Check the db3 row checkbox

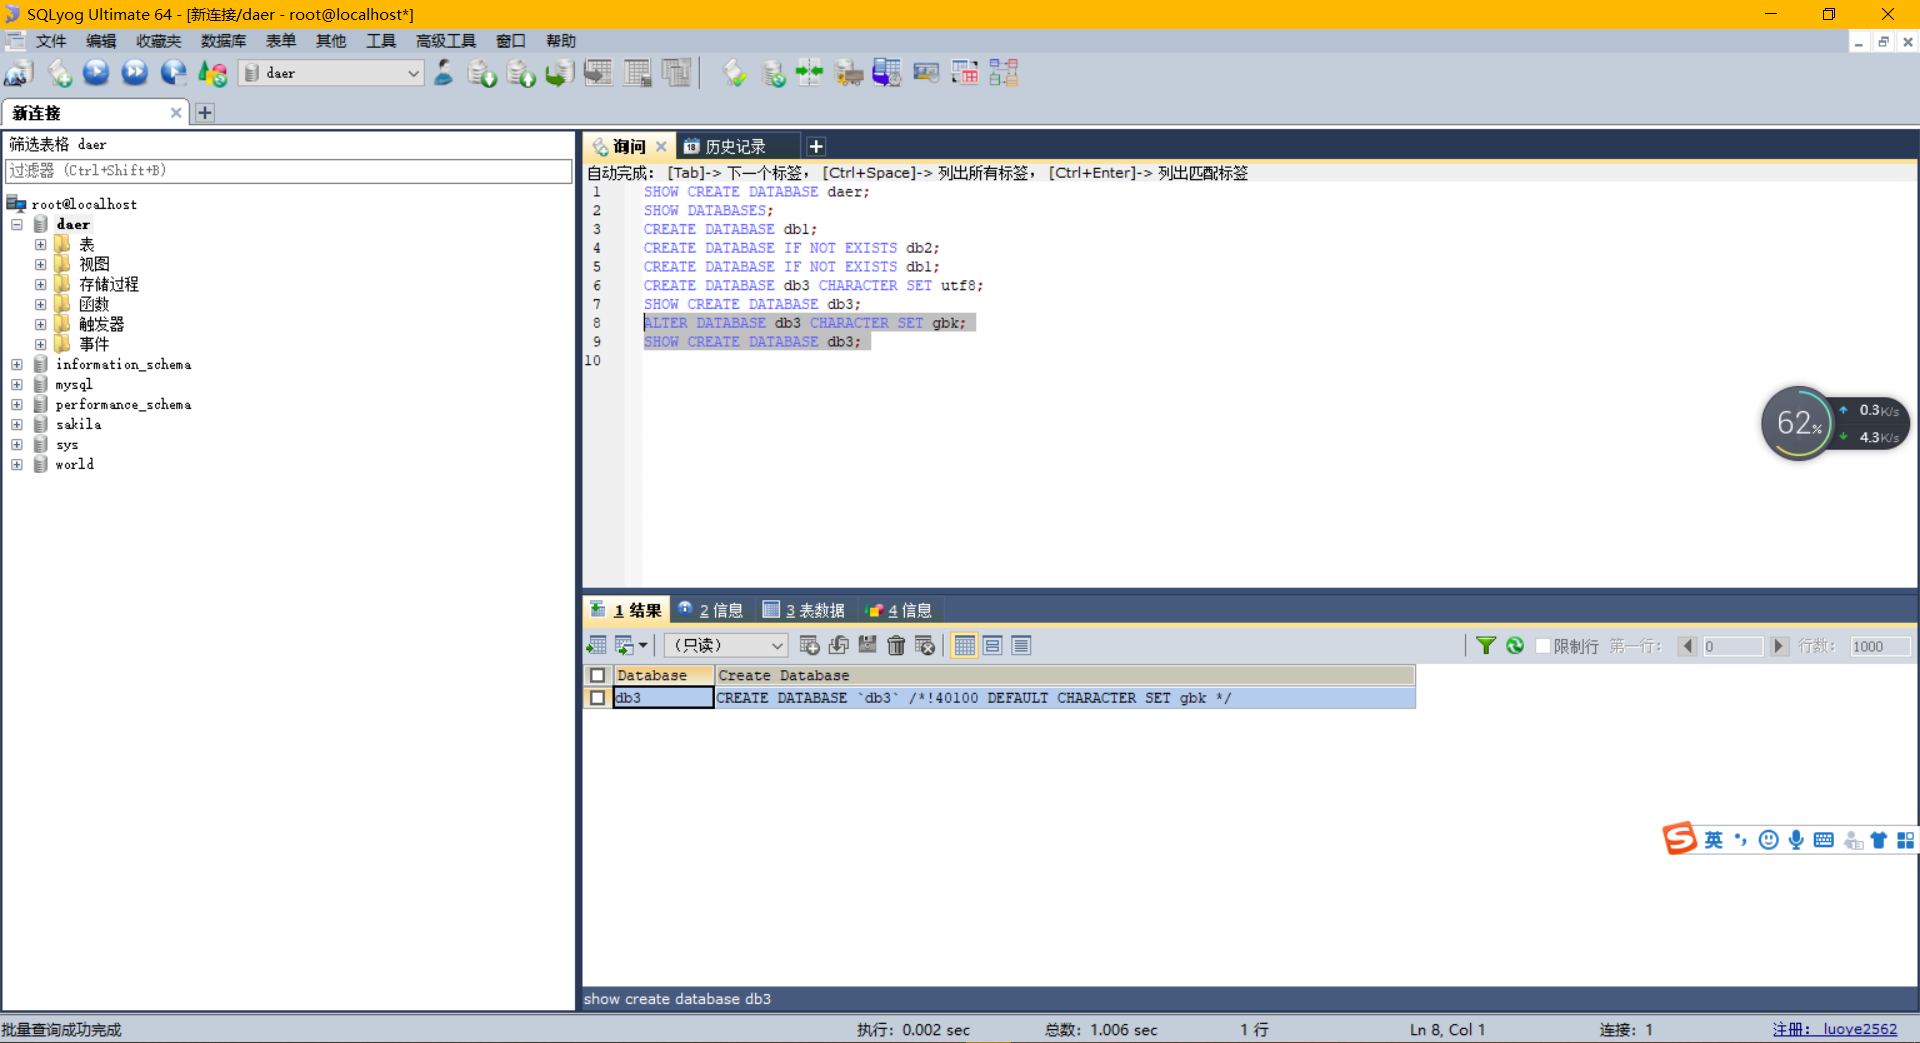point(598,698)
